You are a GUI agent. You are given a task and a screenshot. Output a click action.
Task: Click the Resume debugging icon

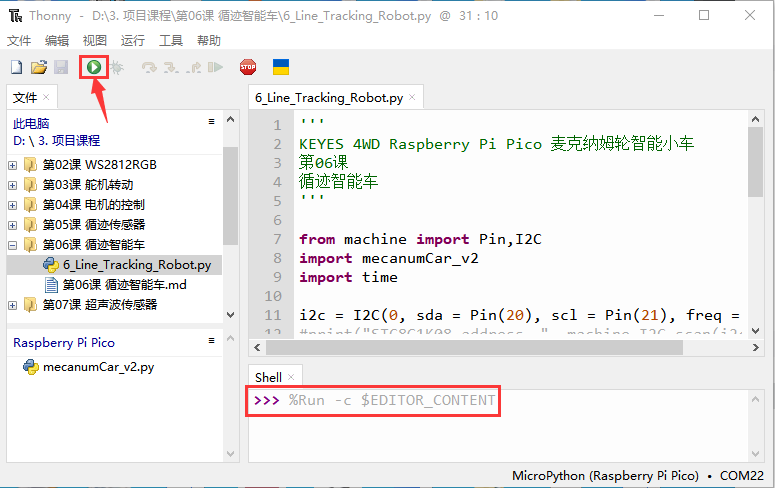coord(215,67)
